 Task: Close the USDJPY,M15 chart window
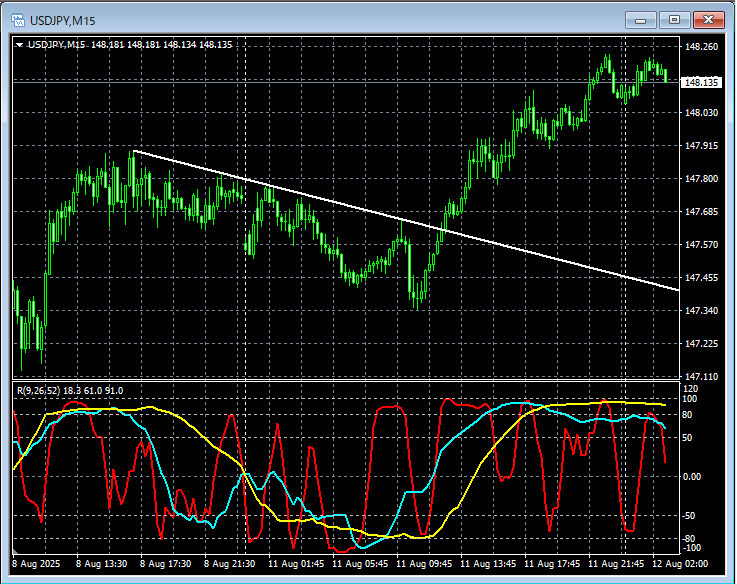[x=709, y=20]
